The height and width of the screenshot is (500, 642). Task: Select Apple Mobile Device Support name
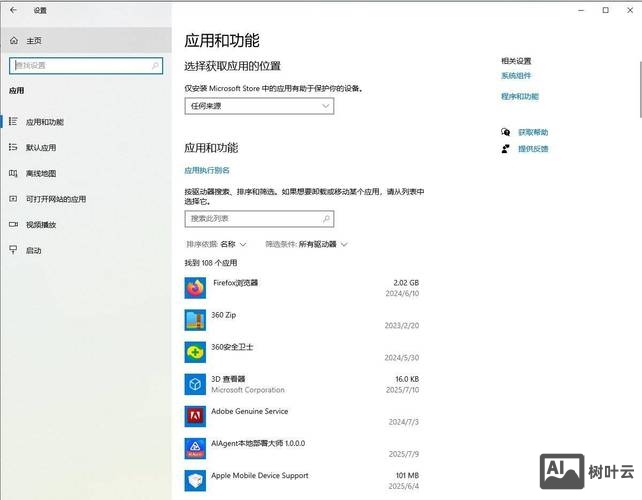click(260, 475)
